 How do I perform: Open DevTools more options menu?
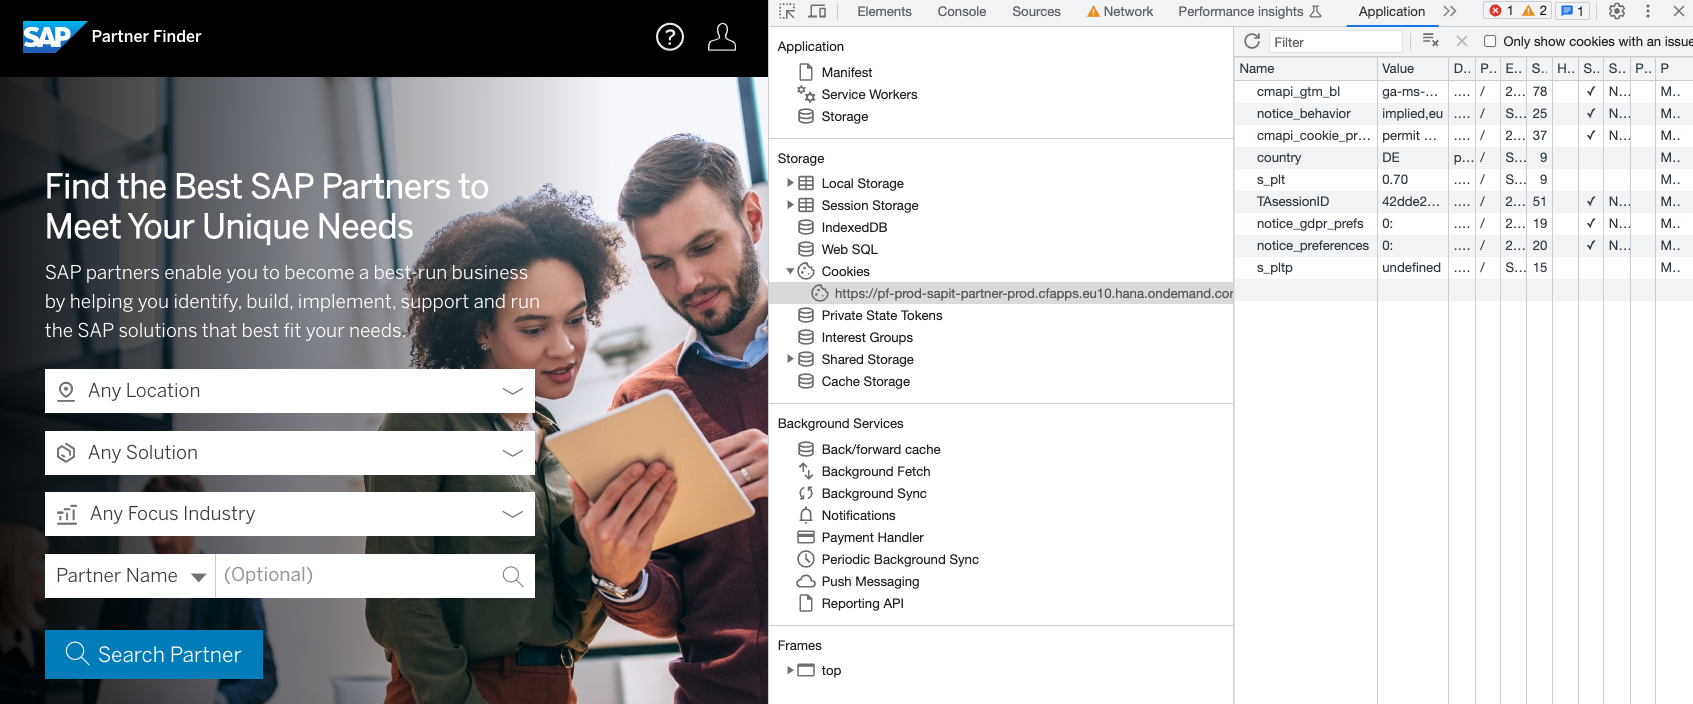1648,11
